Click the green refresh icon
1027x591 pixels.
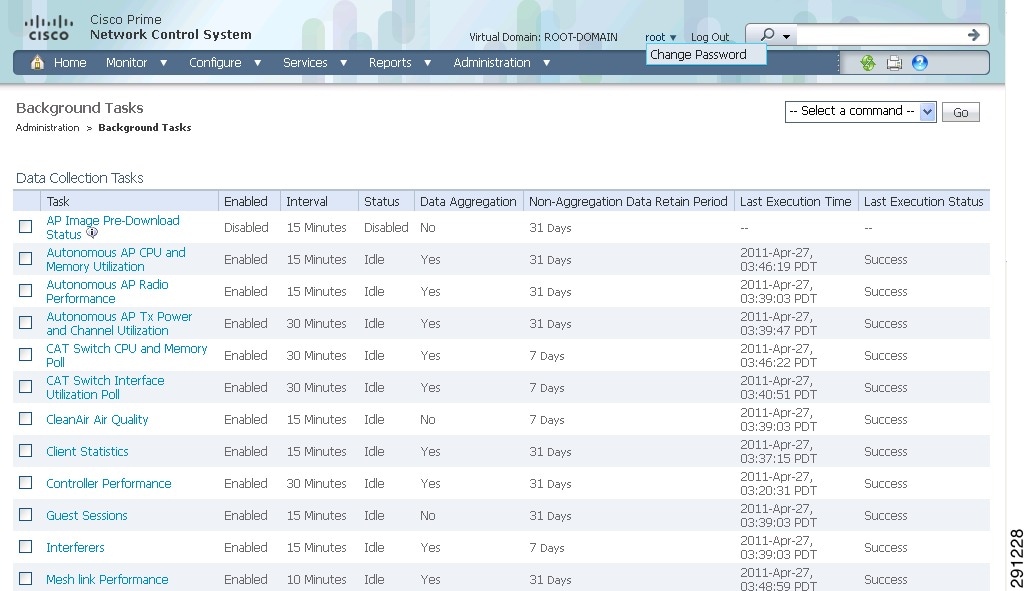pos(868,63)
